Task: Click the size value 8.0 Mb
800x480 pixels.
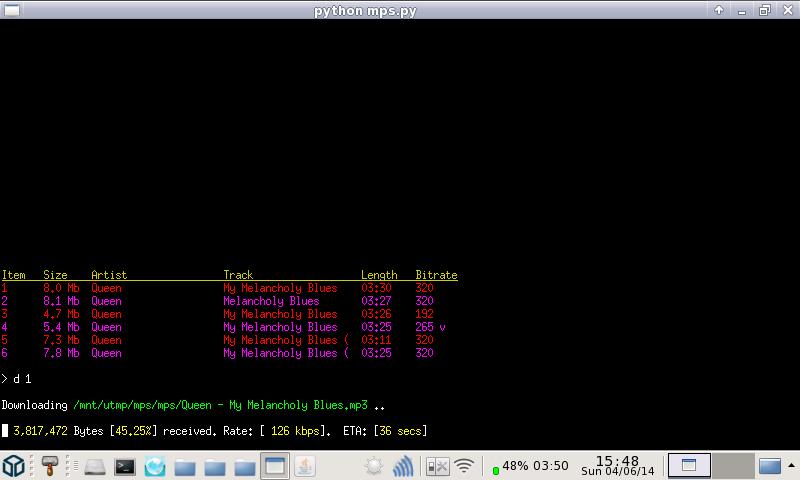Action: click(x=61, y=288)
